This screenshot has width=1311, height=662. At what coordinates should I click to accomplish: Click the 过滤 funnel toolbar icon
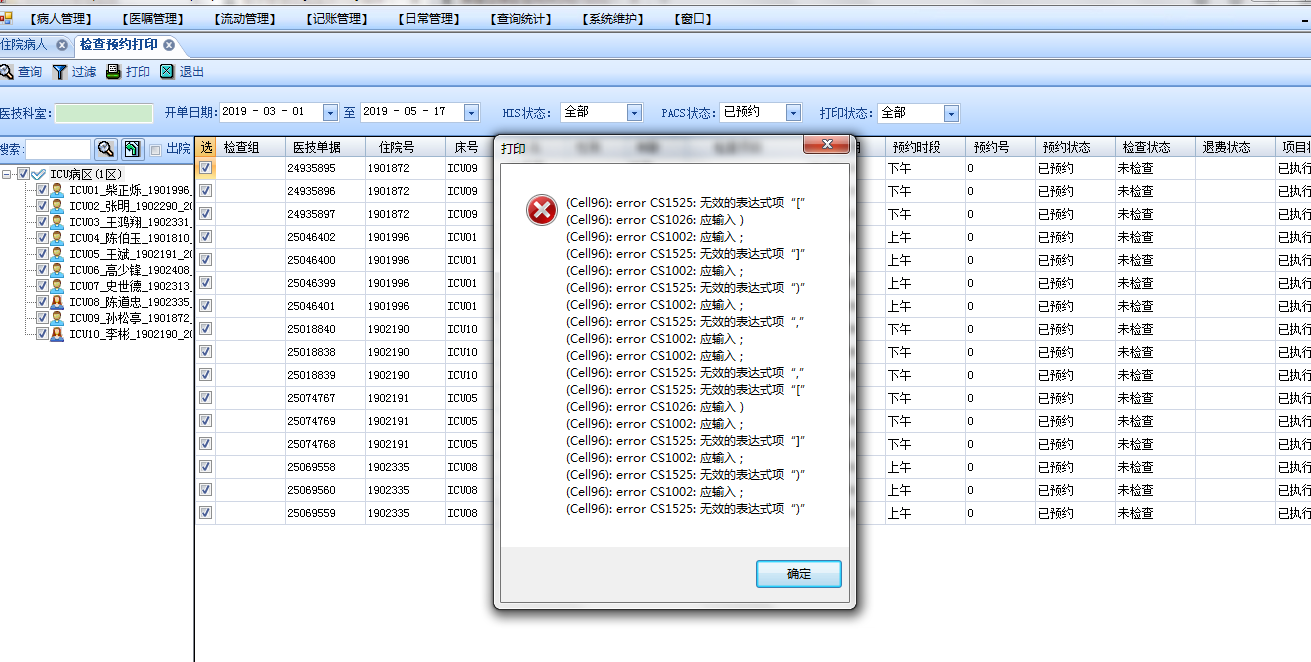(60, 72)
